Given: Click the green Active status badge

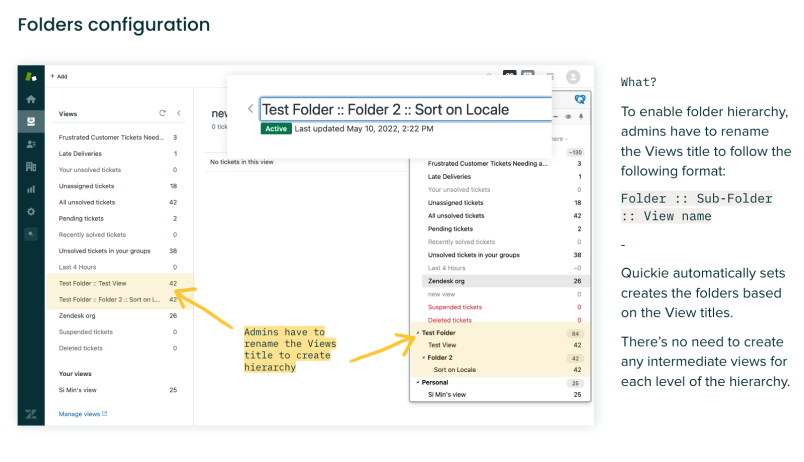Looking at the screenshot, I should tap(276, 129).
